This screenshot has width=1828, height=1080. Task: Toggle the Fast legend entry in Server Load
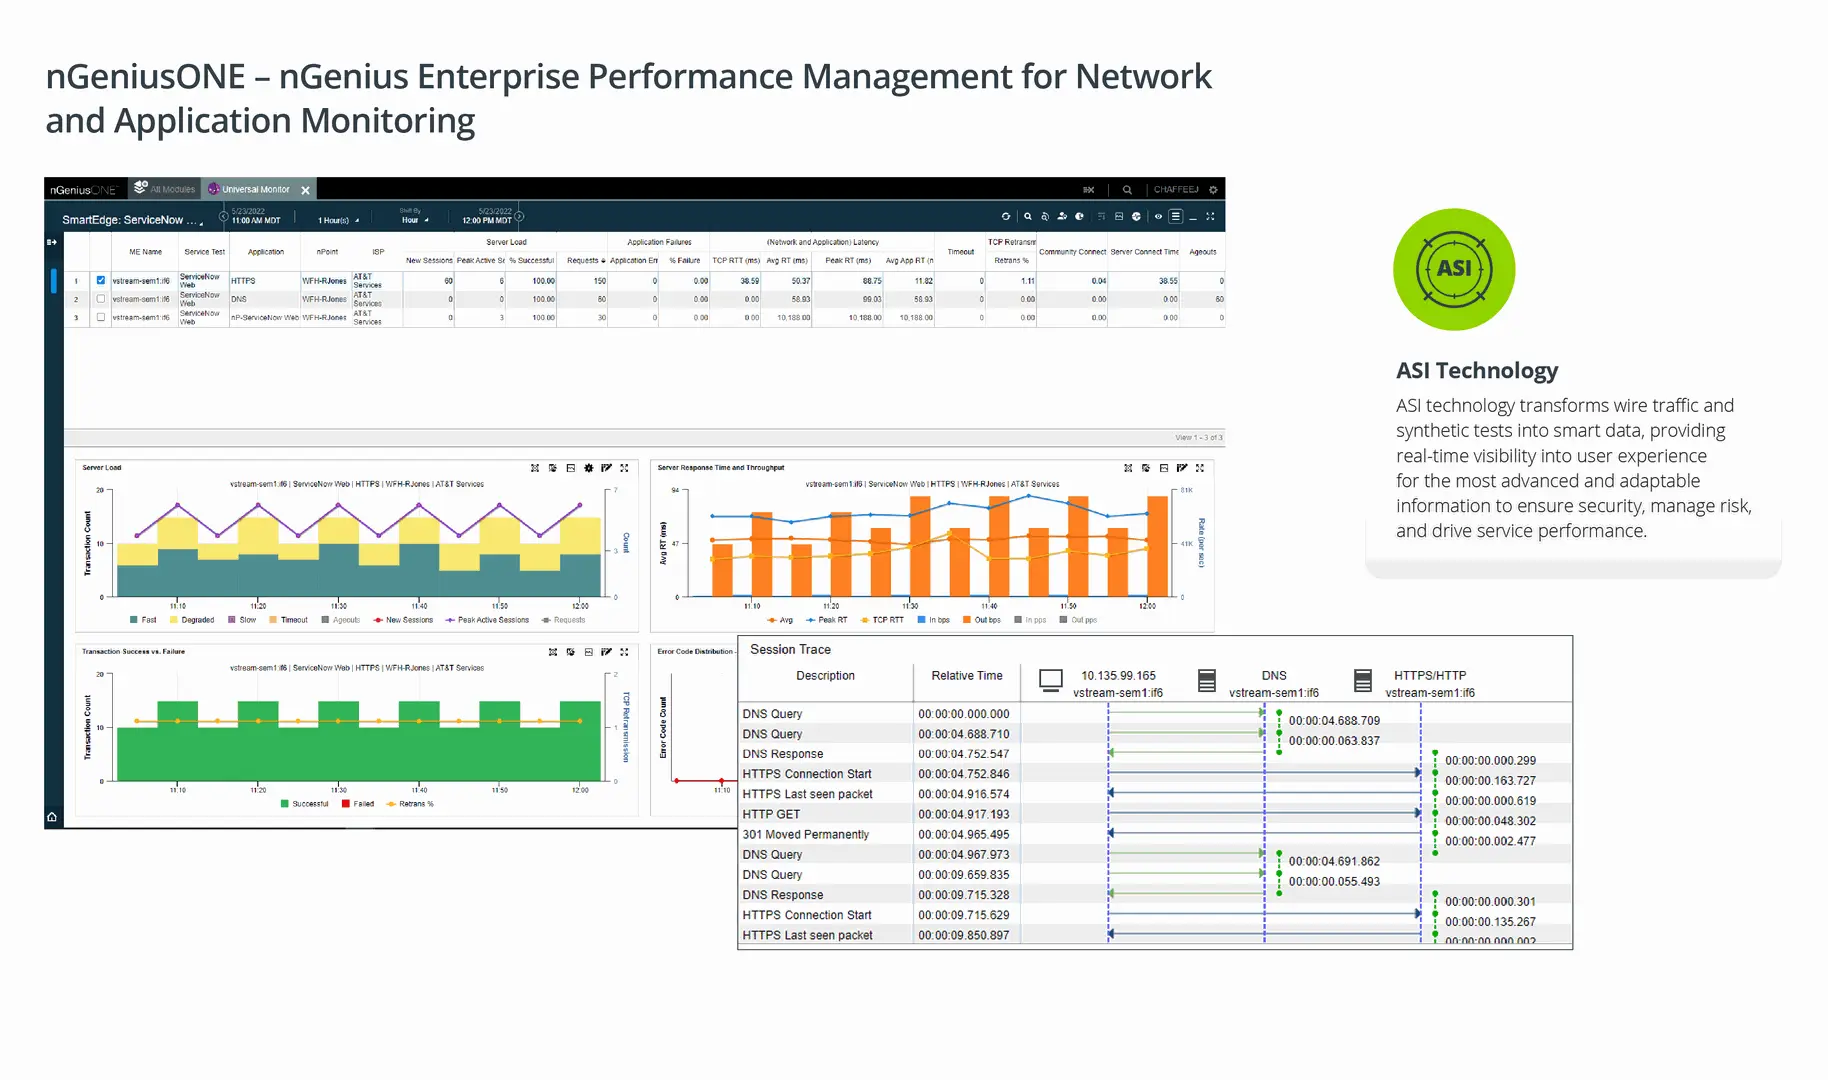(143, 620)
